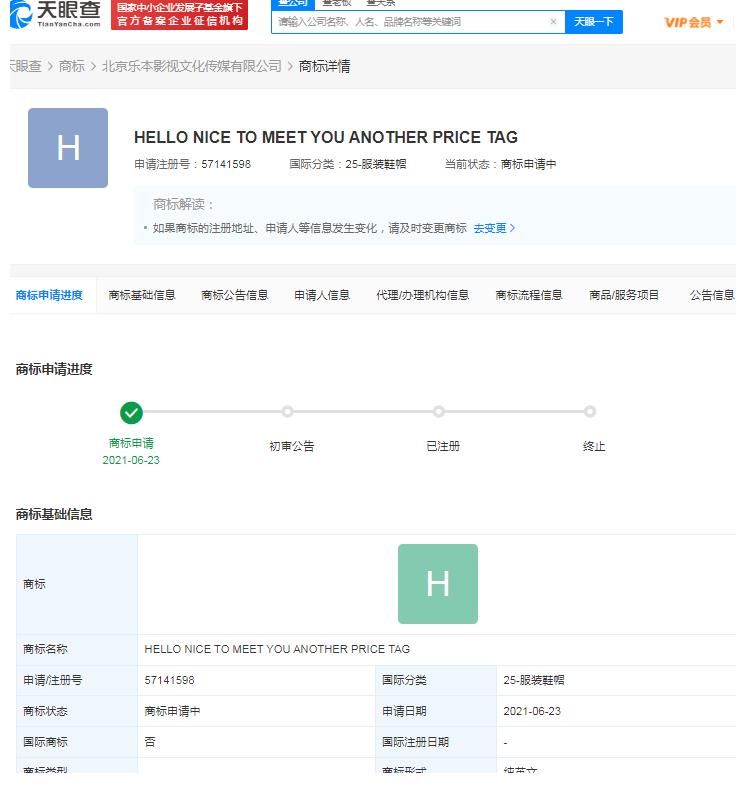Click header text 申请注册号：57141598

[192, 164]
